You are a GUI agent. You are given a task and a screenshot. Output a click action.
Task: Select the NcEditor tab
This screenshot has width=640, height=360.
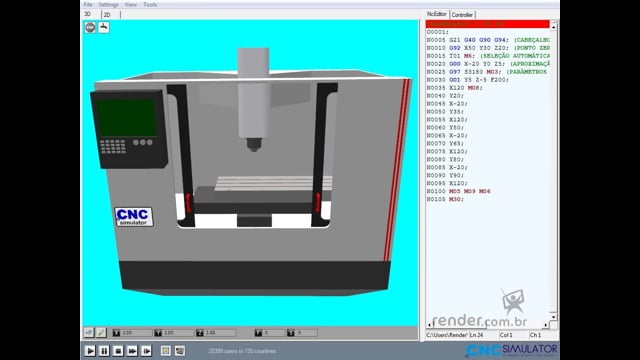point(437,14)
